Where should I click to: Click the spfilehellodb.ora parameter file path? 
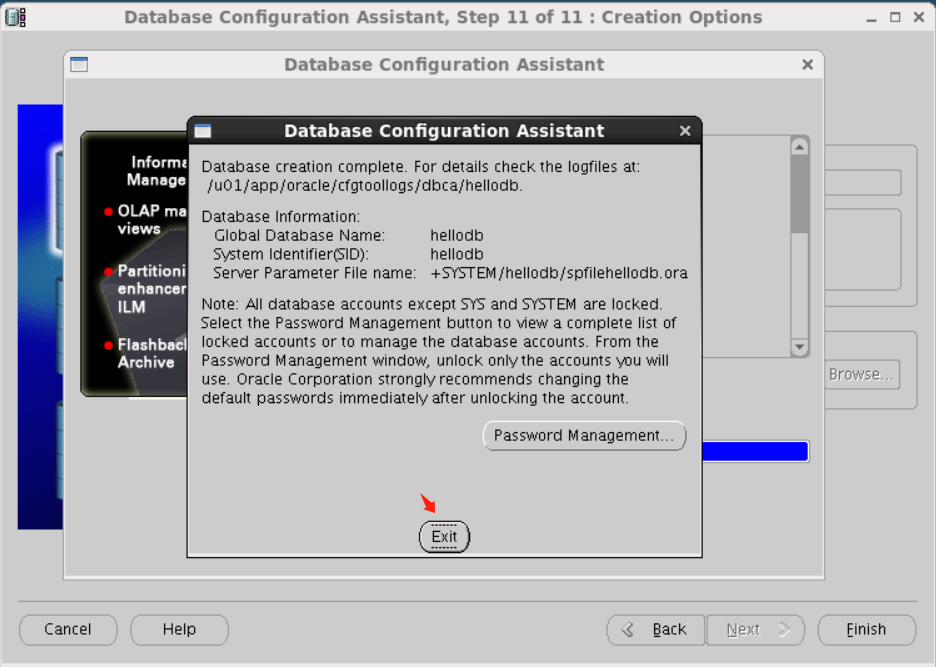tap(559, 273)
